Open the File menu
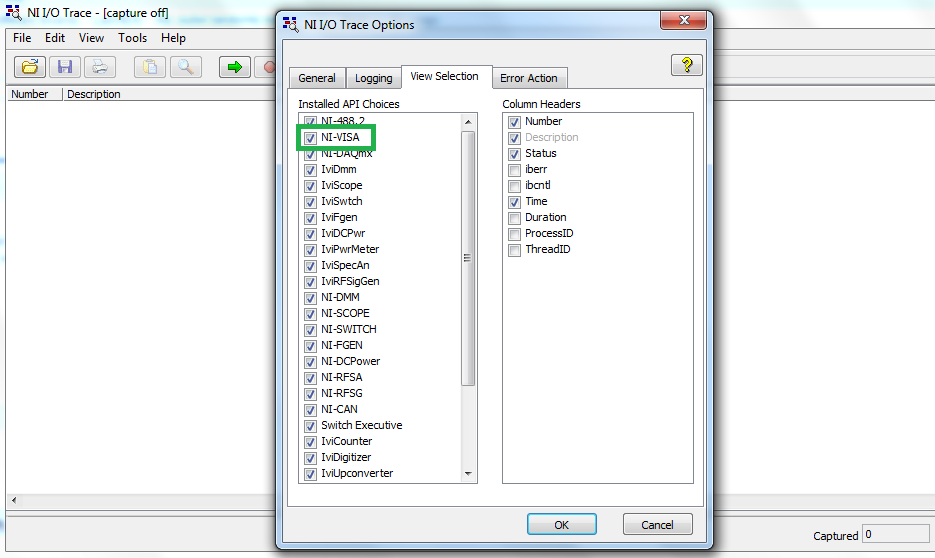This screenshot has height=558, width=935. [22, 38]
